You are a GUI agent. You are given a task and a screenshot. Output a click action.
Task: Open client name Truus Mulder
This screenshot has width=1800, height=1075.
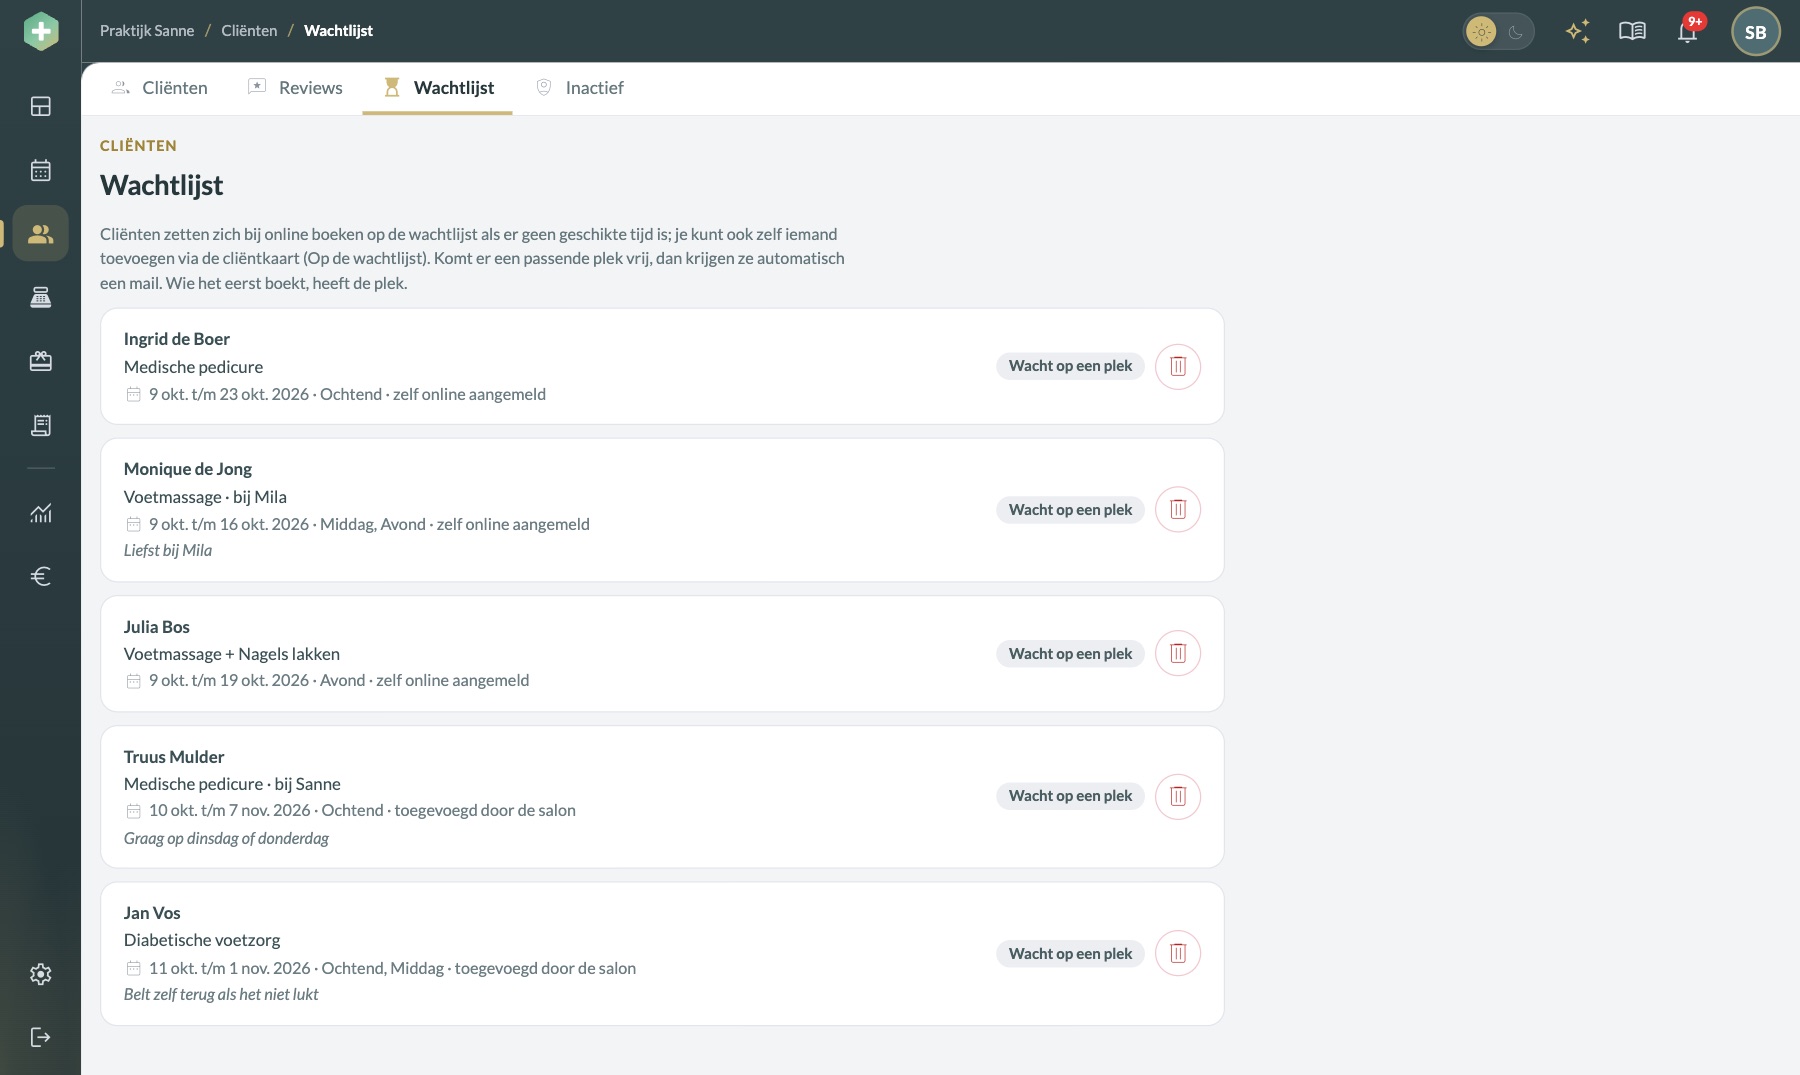pos(174,757)
